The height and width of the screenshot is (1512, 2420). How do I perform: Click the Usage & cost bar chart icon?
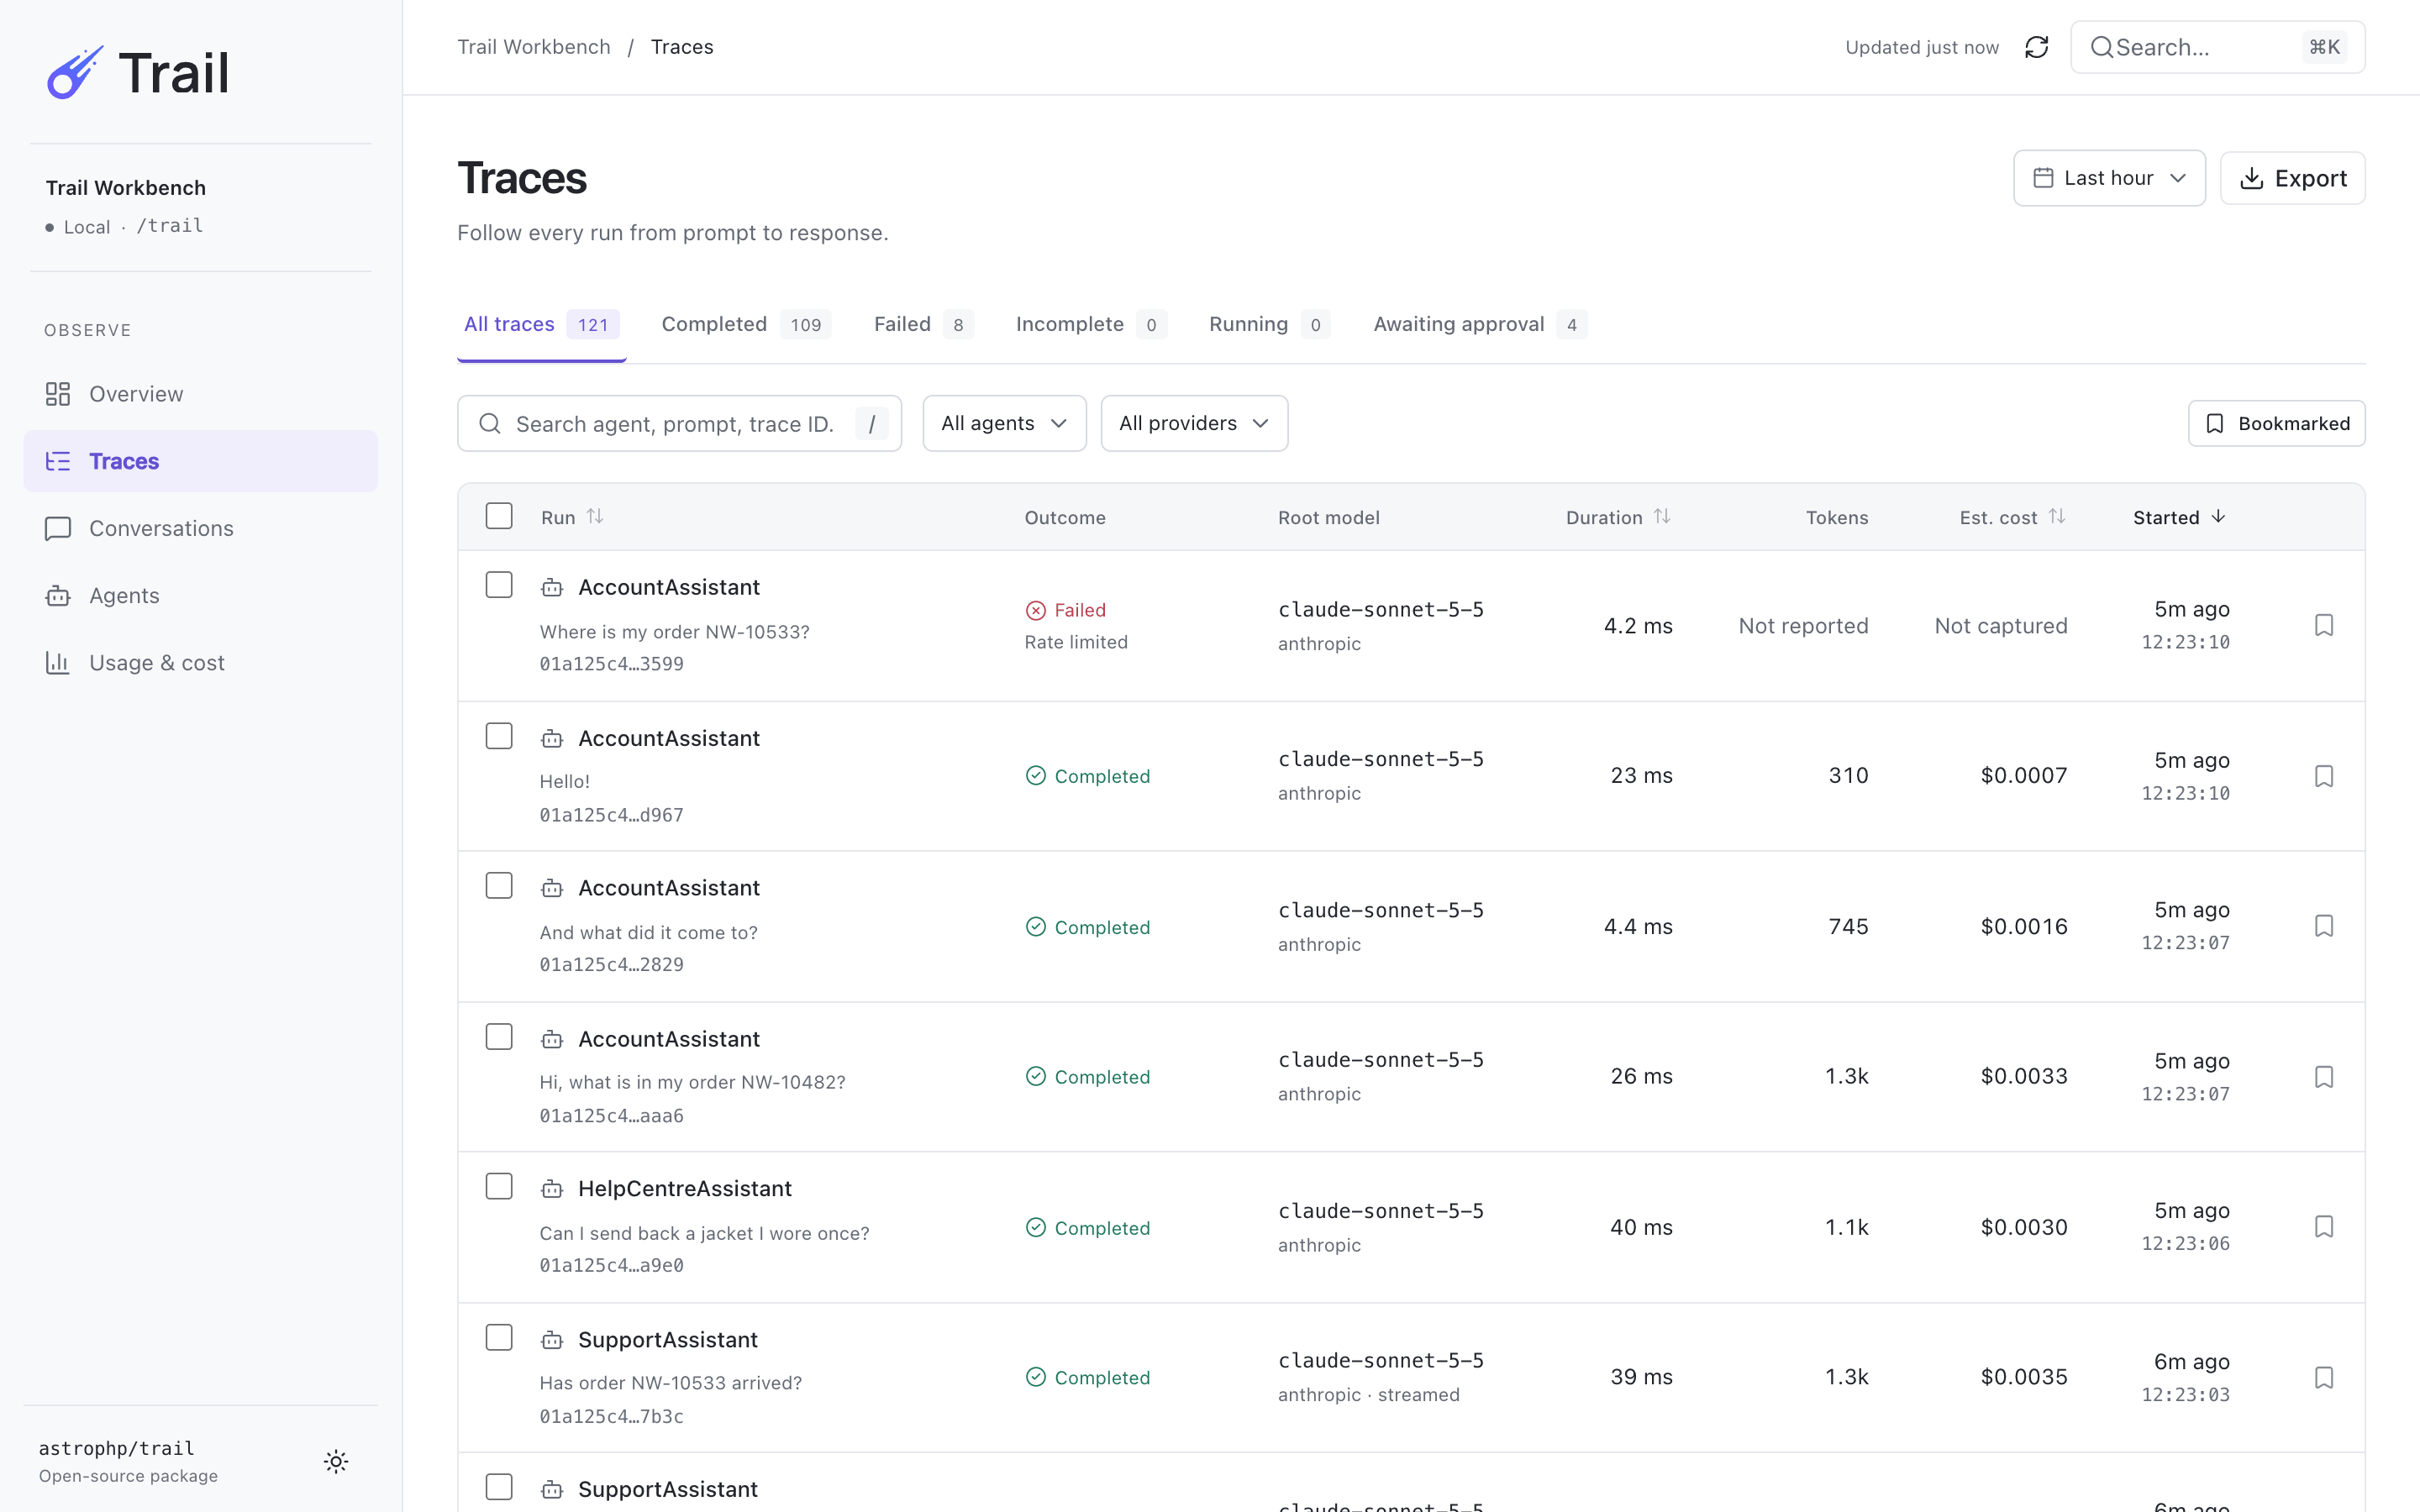58,663
